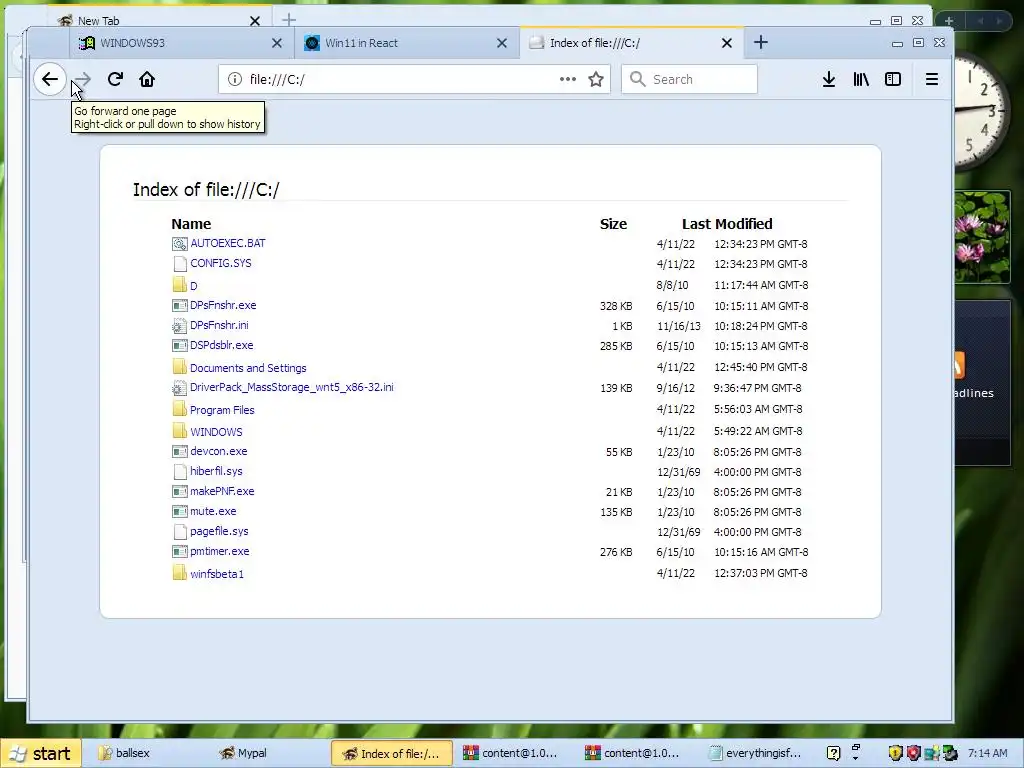Switch to the Win11 in React tab

(x=407, y=43)
